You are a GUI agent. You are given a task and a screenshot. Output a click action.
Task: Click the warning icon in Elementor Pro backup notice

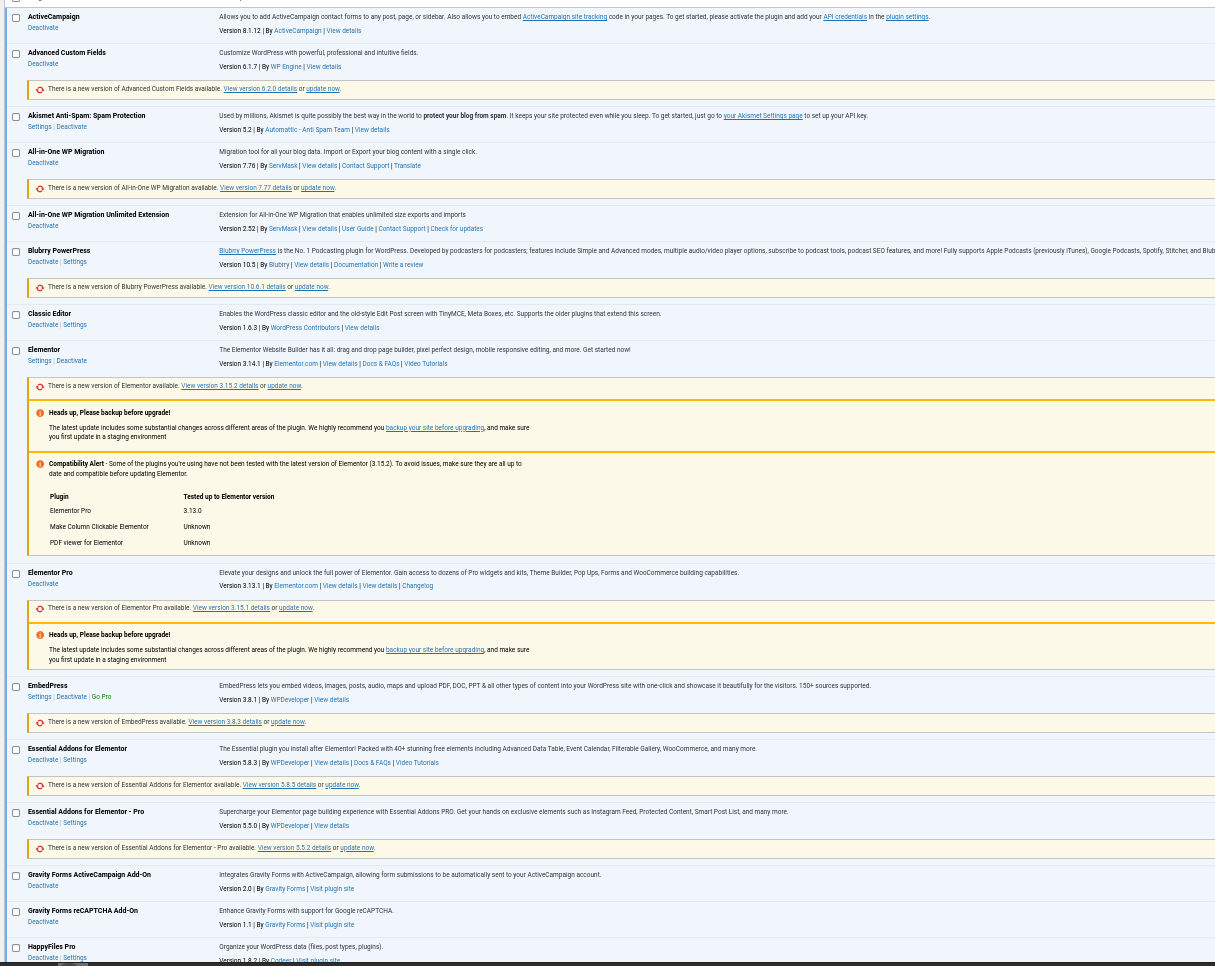click(x=40, y=635)
